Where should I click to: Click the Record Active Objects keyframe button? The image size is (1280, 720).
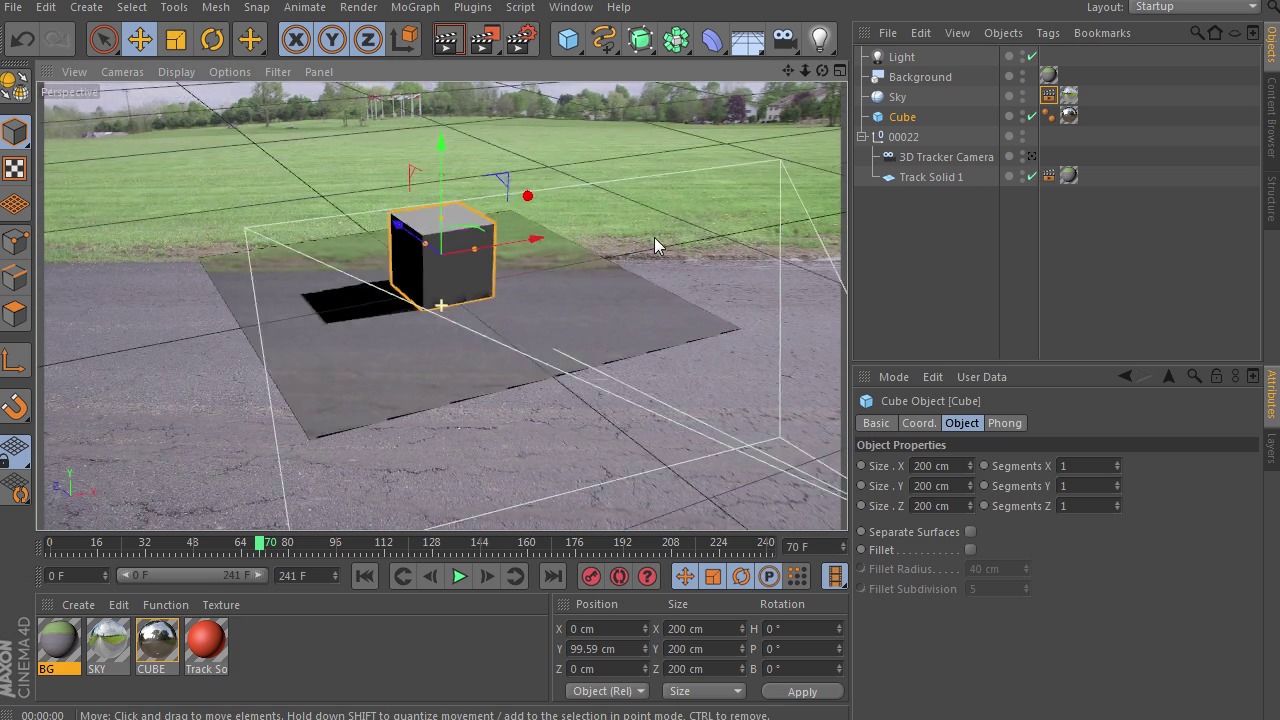(x=591, y=576)
